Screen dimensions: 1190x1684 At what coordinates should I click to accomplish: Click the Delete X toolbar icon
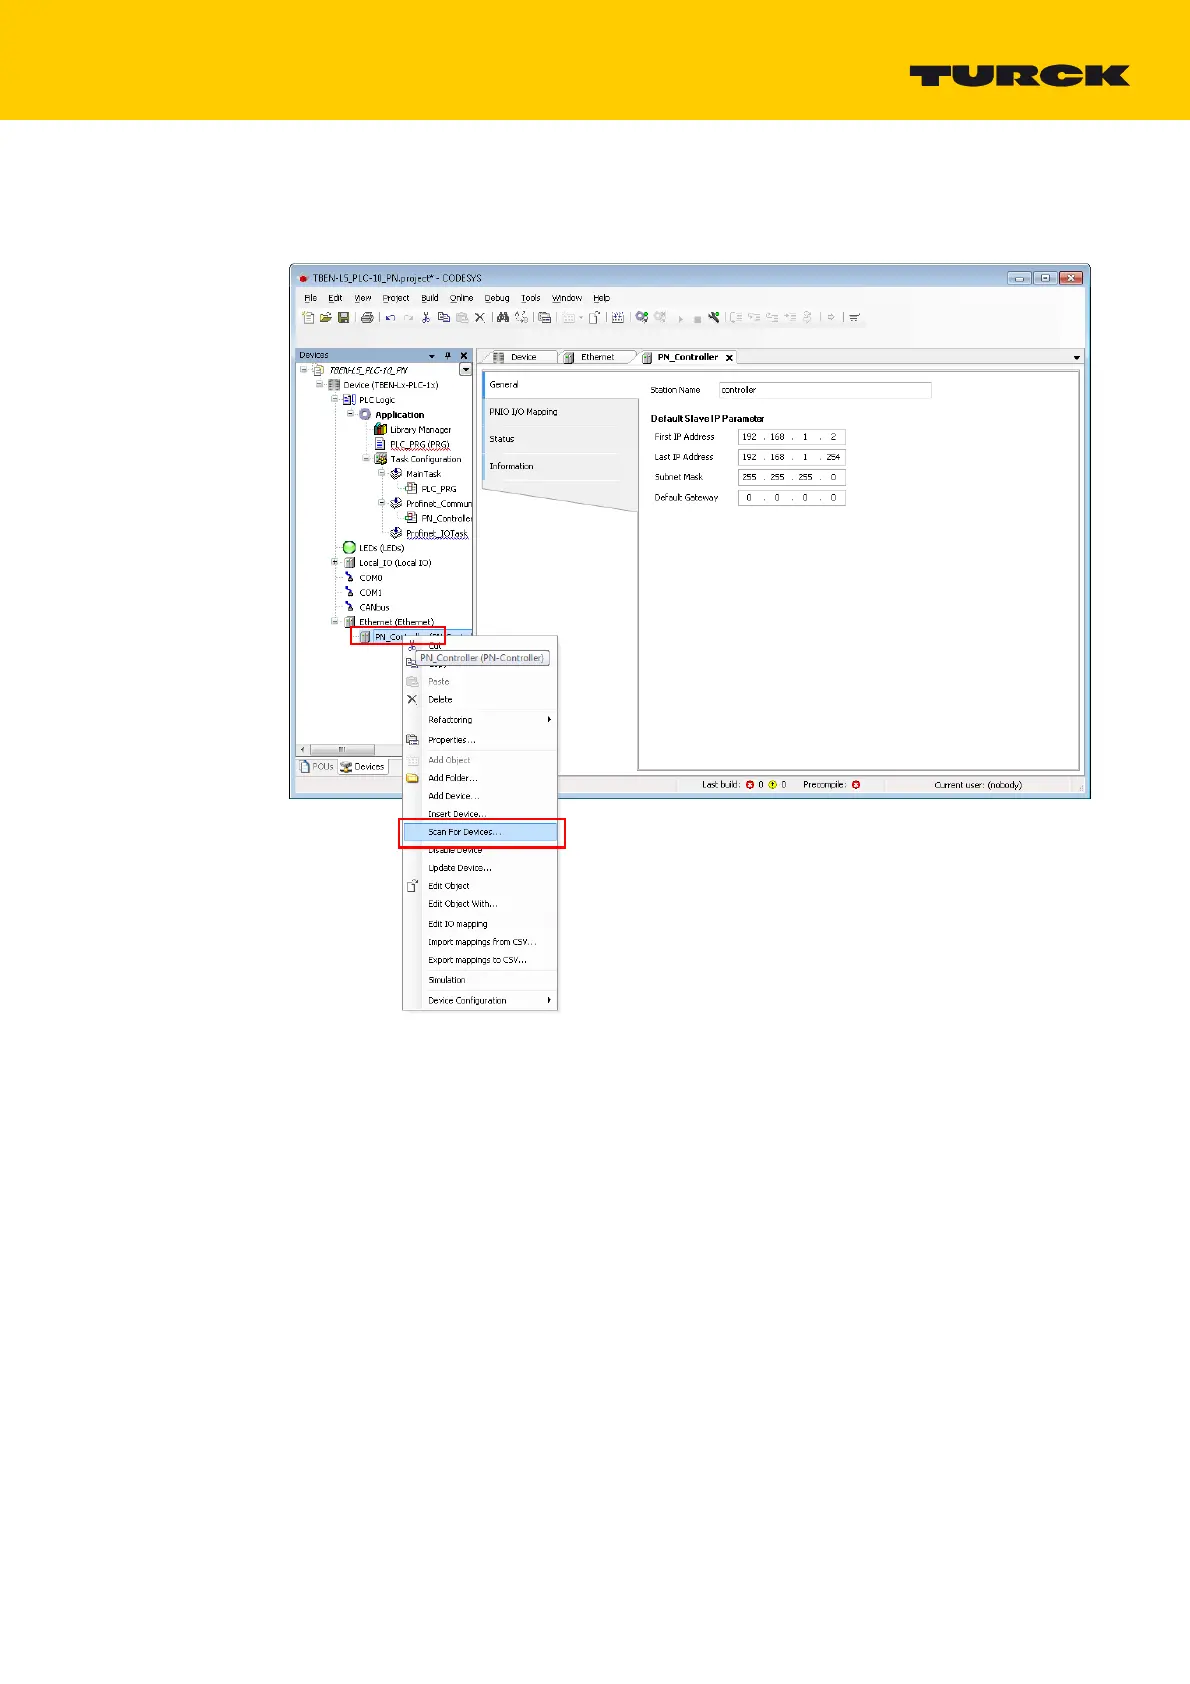(480, 318)
